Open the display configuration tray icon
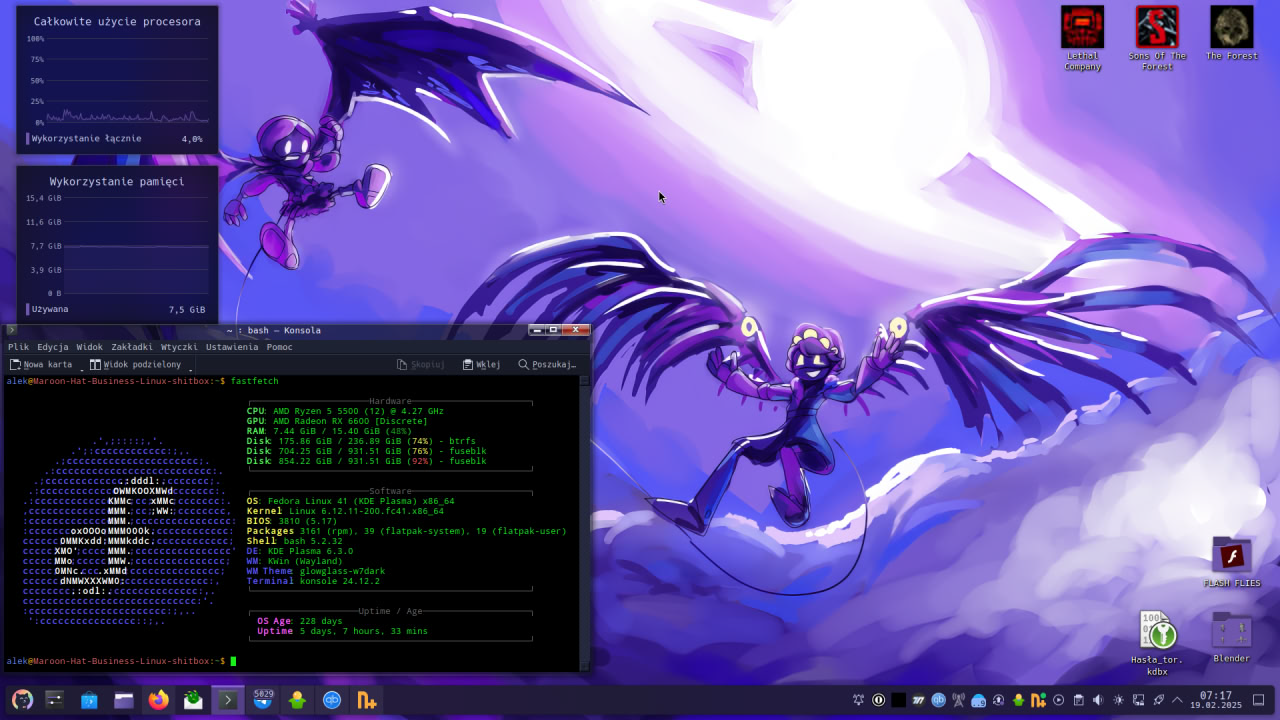Viewport: 1280px width, 720px height. point(1138,700)
